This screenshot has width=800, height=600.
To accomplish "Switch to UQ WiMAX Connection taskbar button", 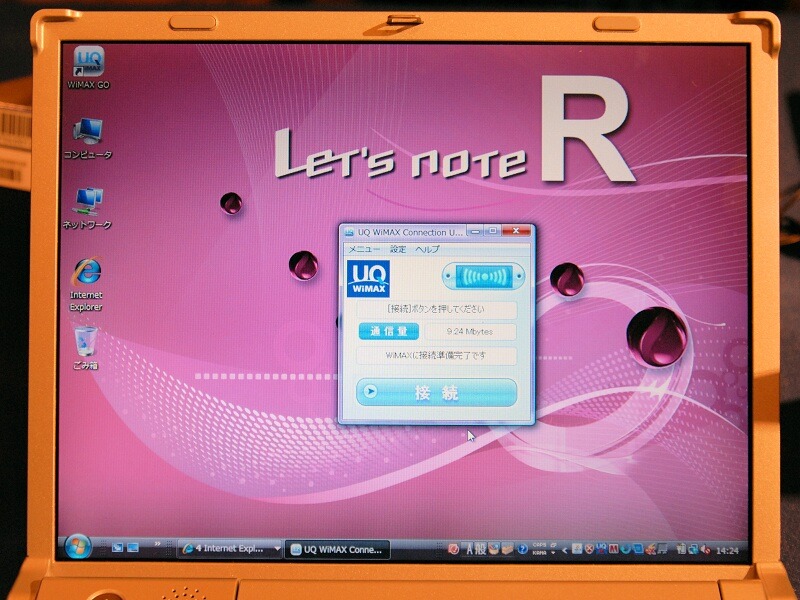I will (x=337, y=549).
